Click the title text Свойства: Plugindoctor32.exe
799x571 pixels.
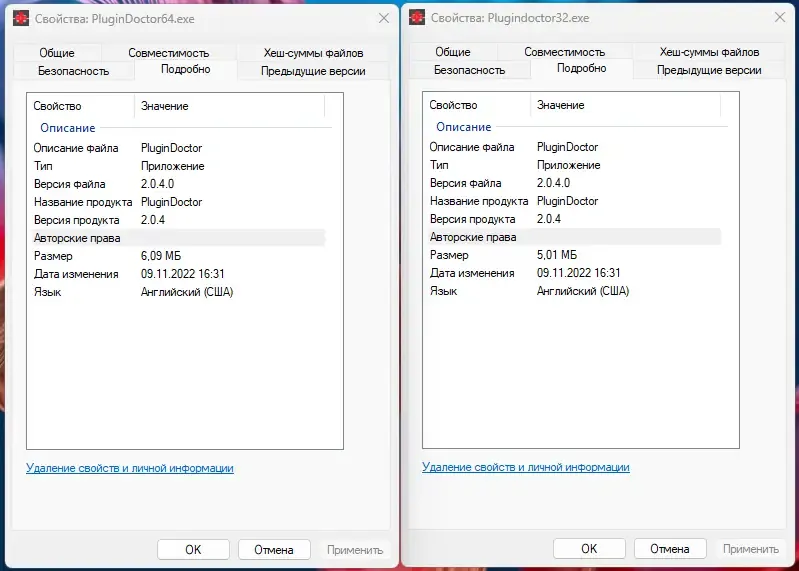(510, 18)
